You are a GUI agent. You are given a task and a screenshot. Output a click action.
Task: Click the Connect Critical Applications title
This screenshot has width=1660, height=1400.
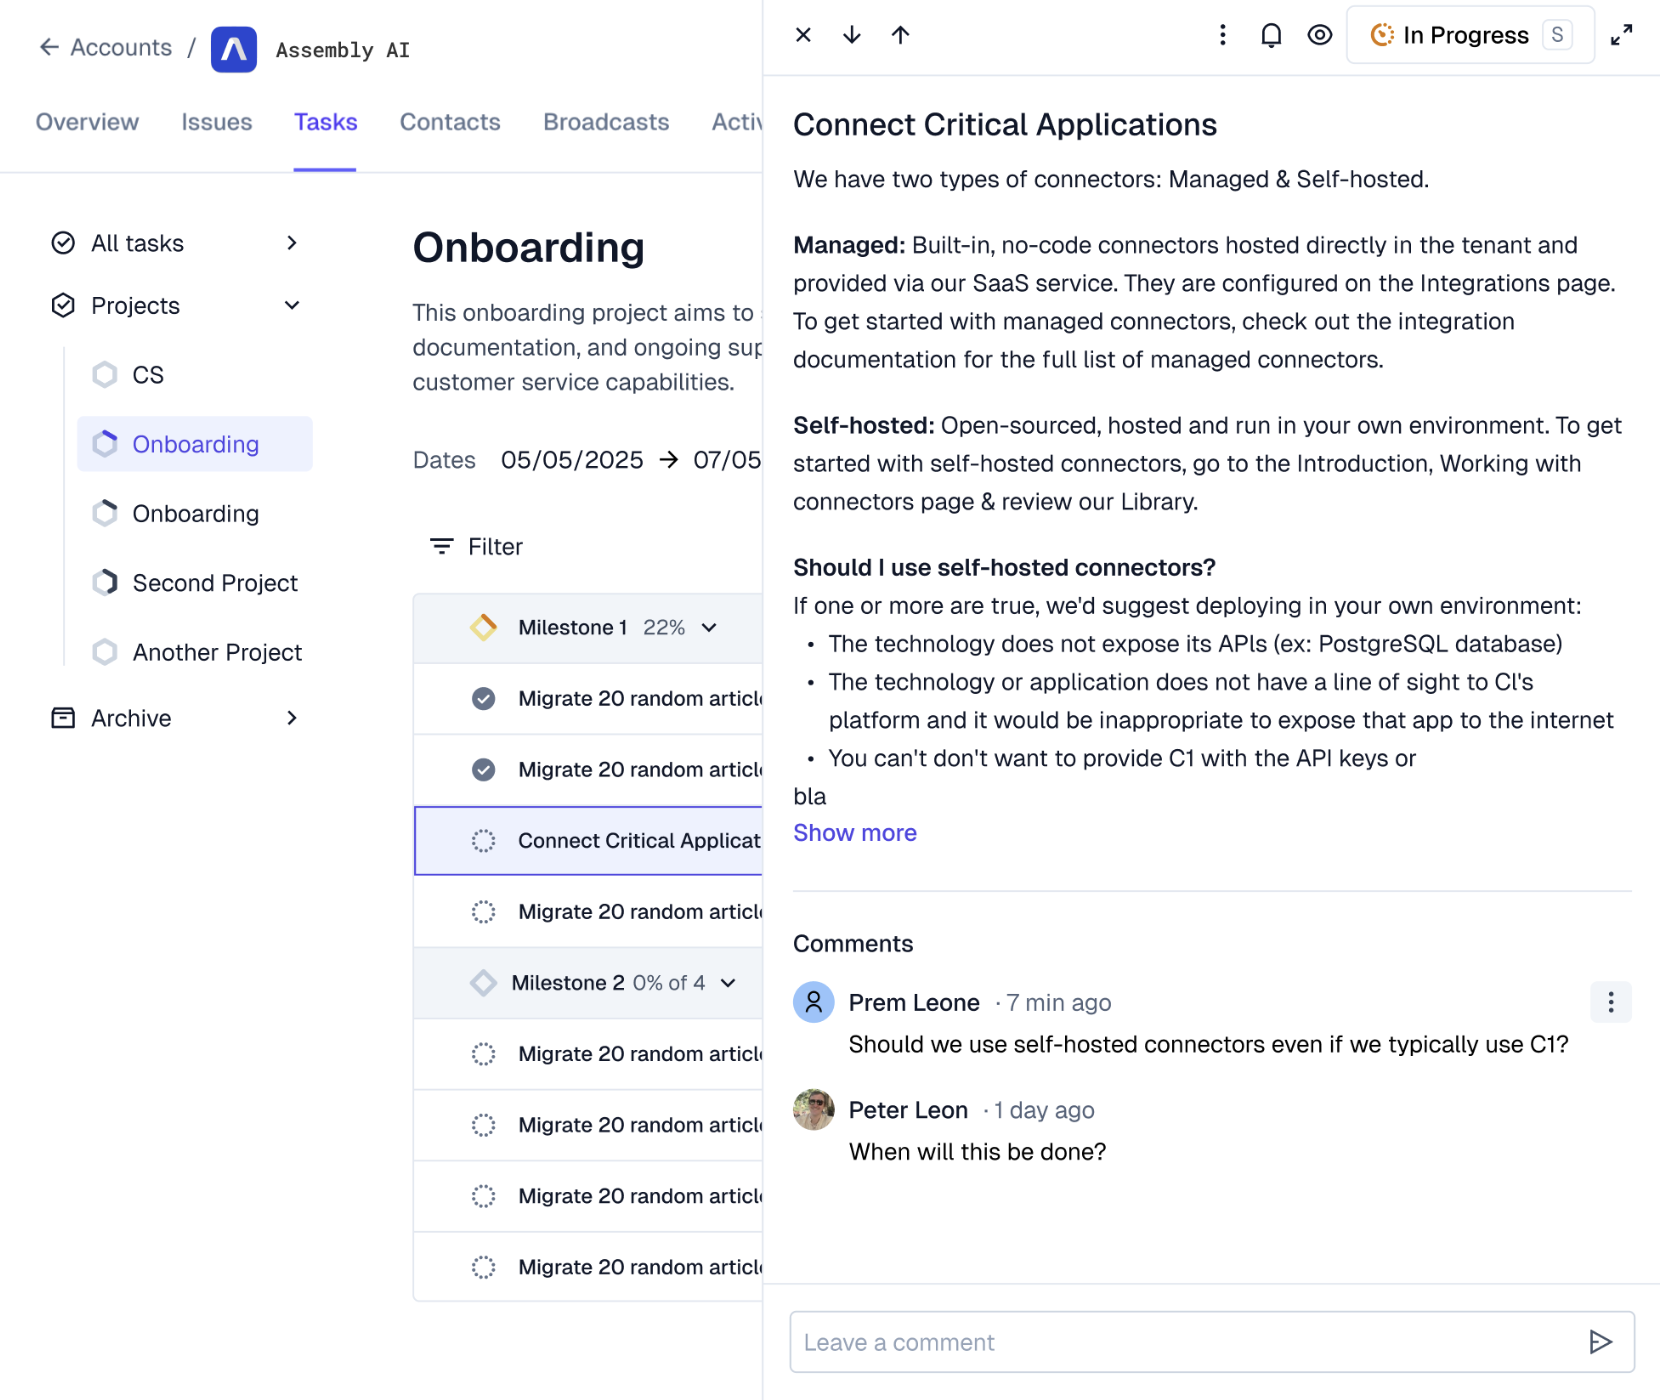click(x=1005, y=125)
